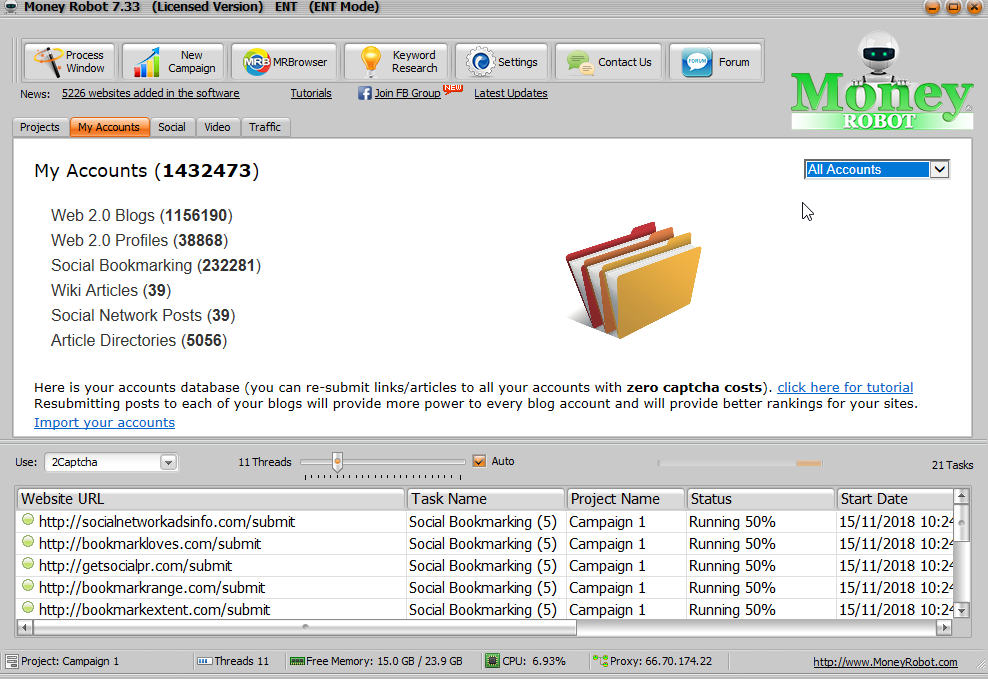Open the Tutorials link
The image size is (988, 679).
[311, 93]
